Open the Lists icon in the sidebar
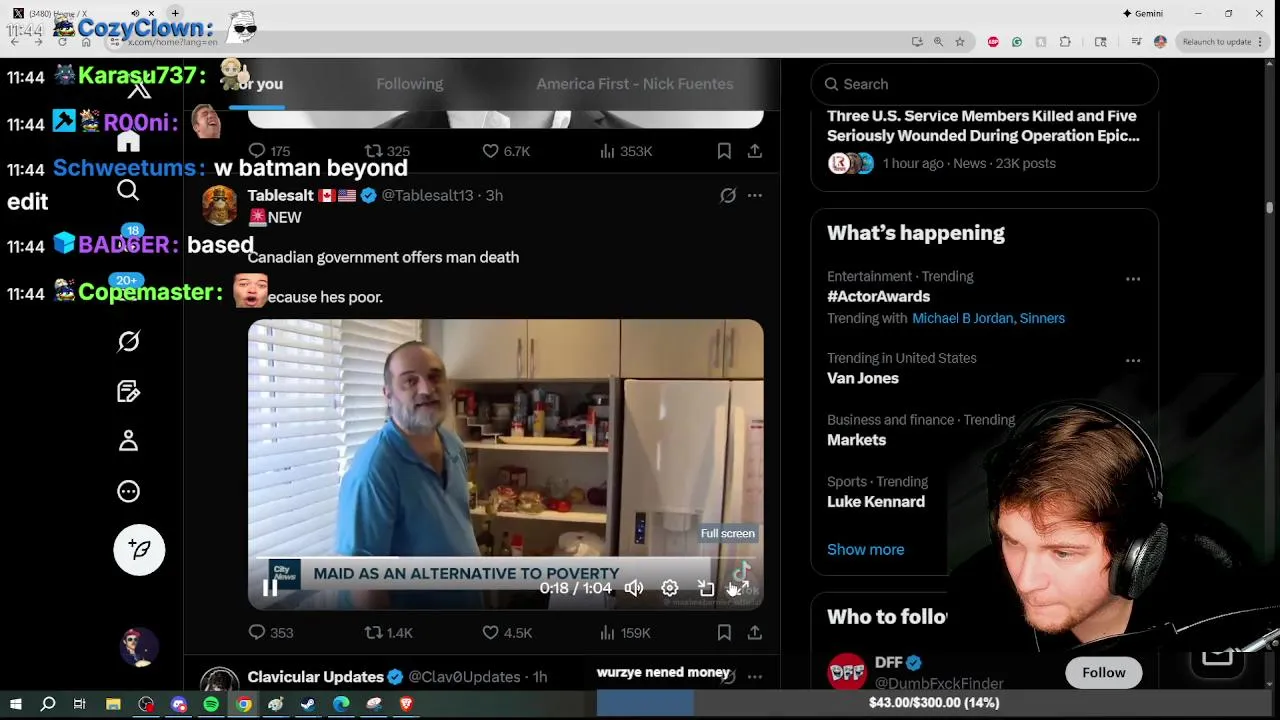Screen dimensions: 1280x720 point(128,391)
